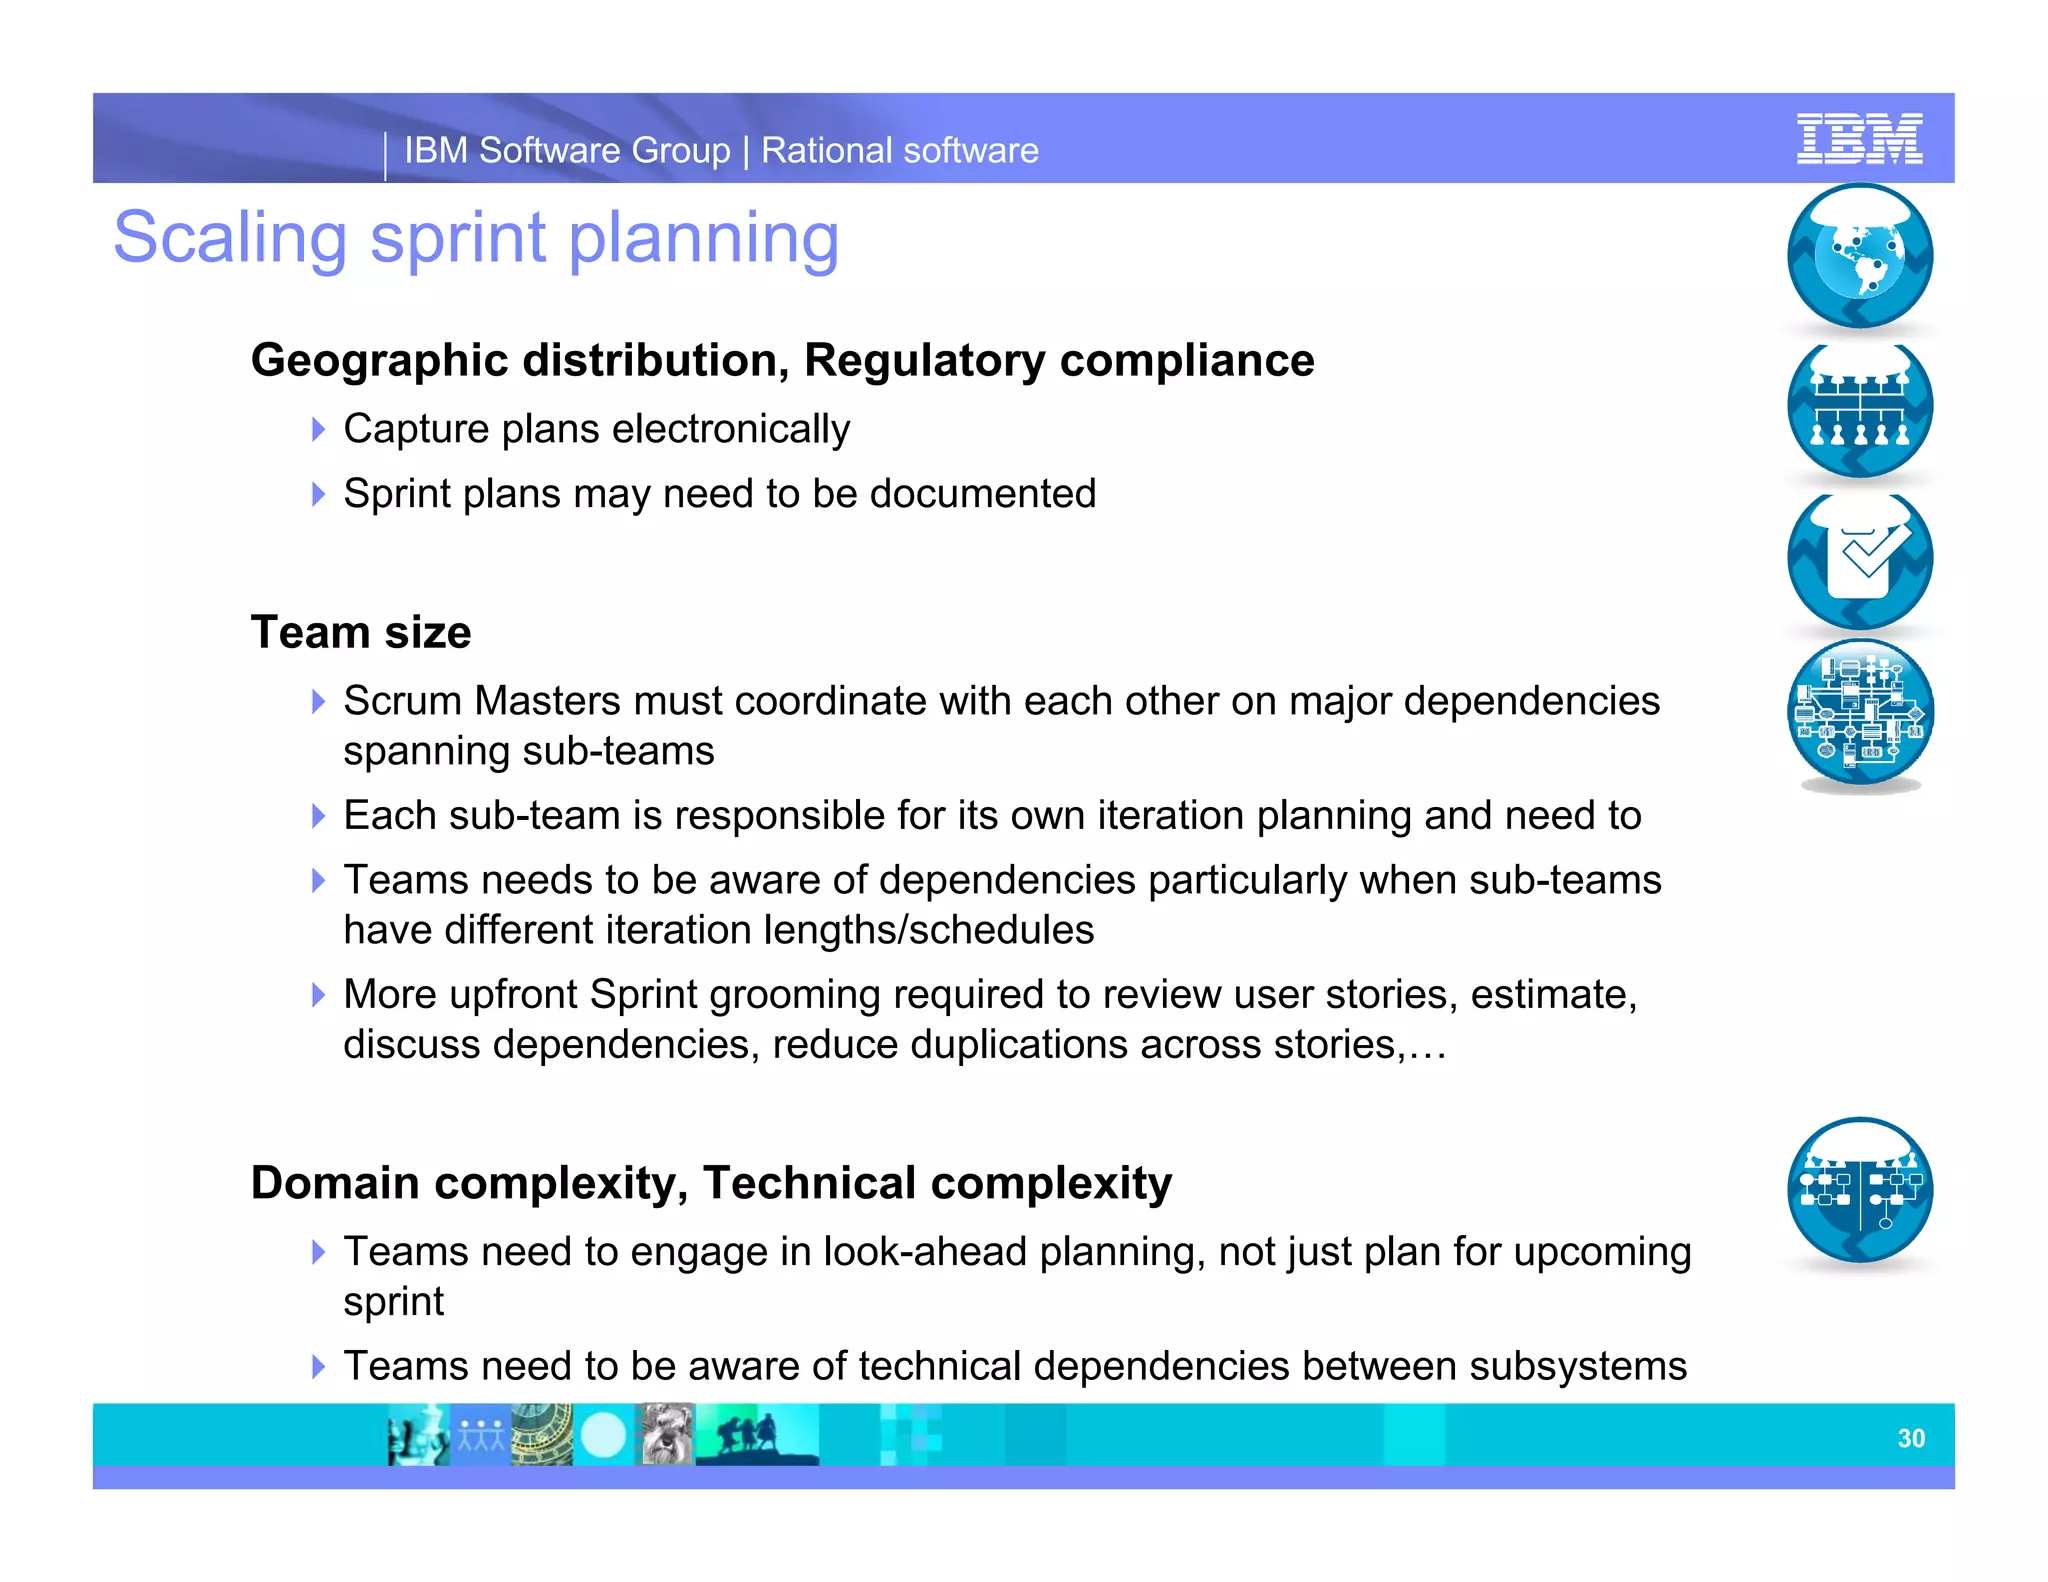Click bullet 'Each sub-team is responsible' line
The image size is (2048, 1582).
point(992,816)
